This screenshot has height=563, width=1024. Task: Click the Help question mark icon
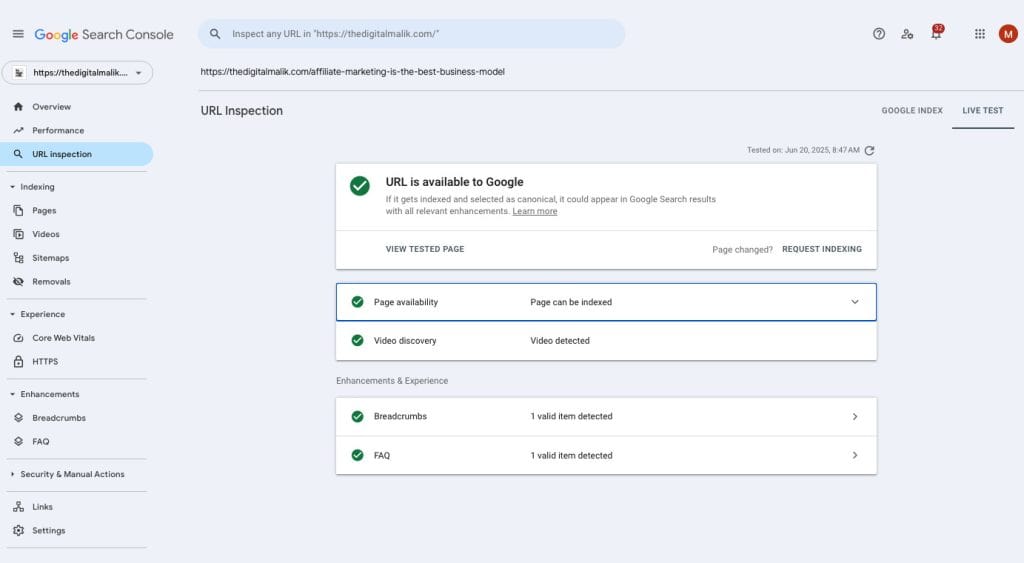point(879,34)
